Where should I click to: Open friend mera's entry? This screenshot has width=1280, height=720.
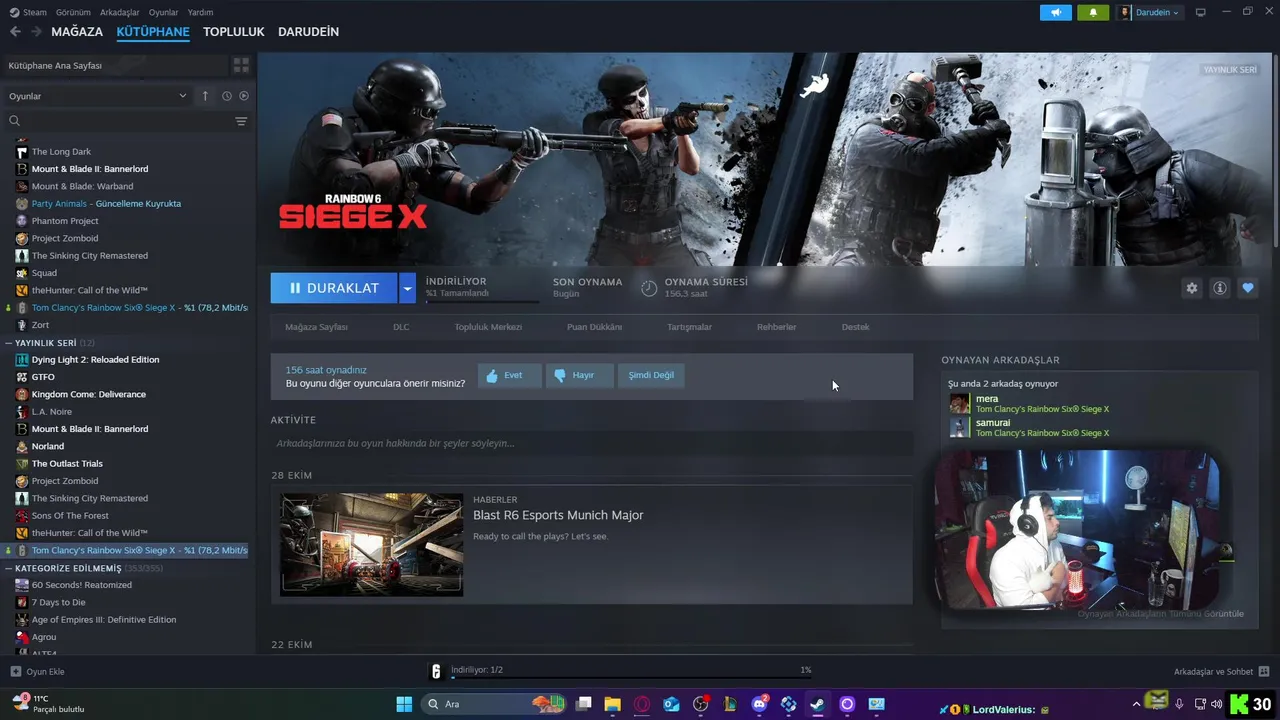point(1030,404)
